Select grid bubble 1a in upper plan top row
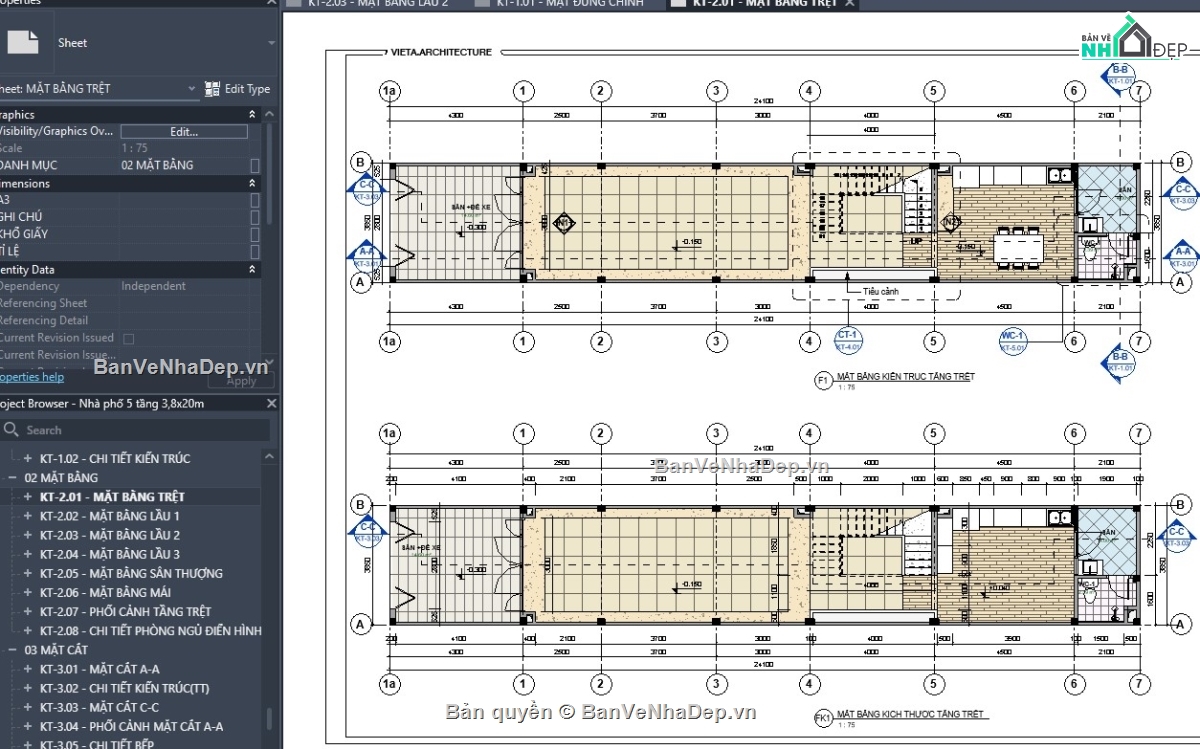The width and height of the screenshot is (1200, 749). pyautogui.click(x=390, y=92)
